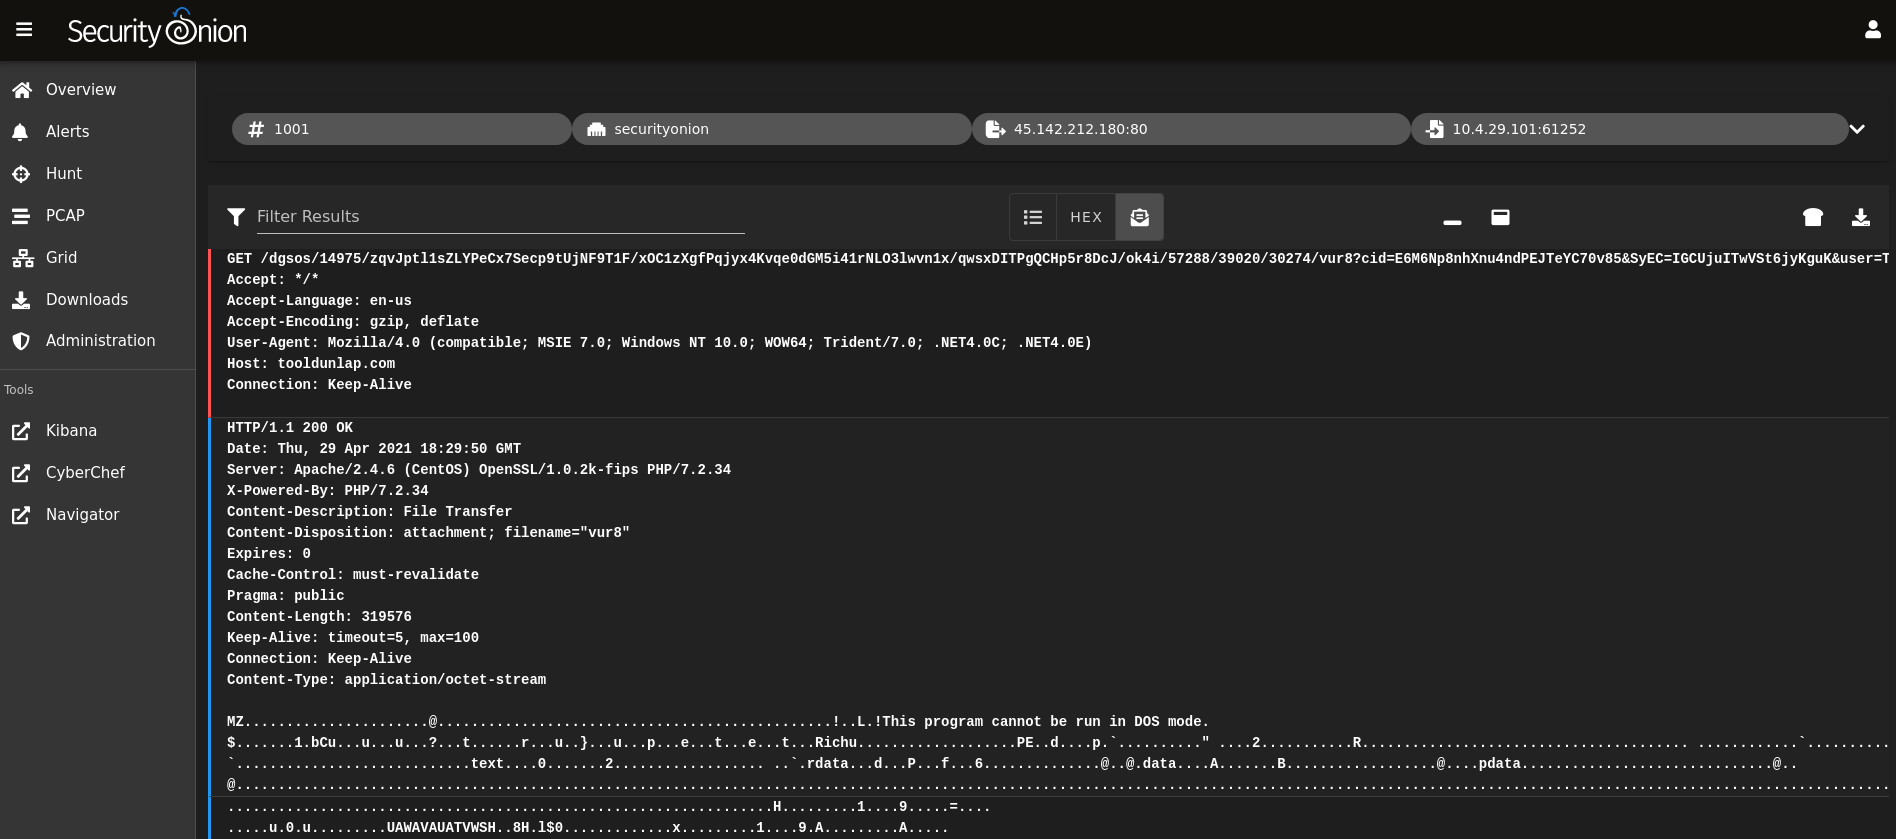This screenshot has height=839, width=1896.
Task: Select Content-Type: application/octet-stream line
Action: pyautogui.click(x=386, y=680)
